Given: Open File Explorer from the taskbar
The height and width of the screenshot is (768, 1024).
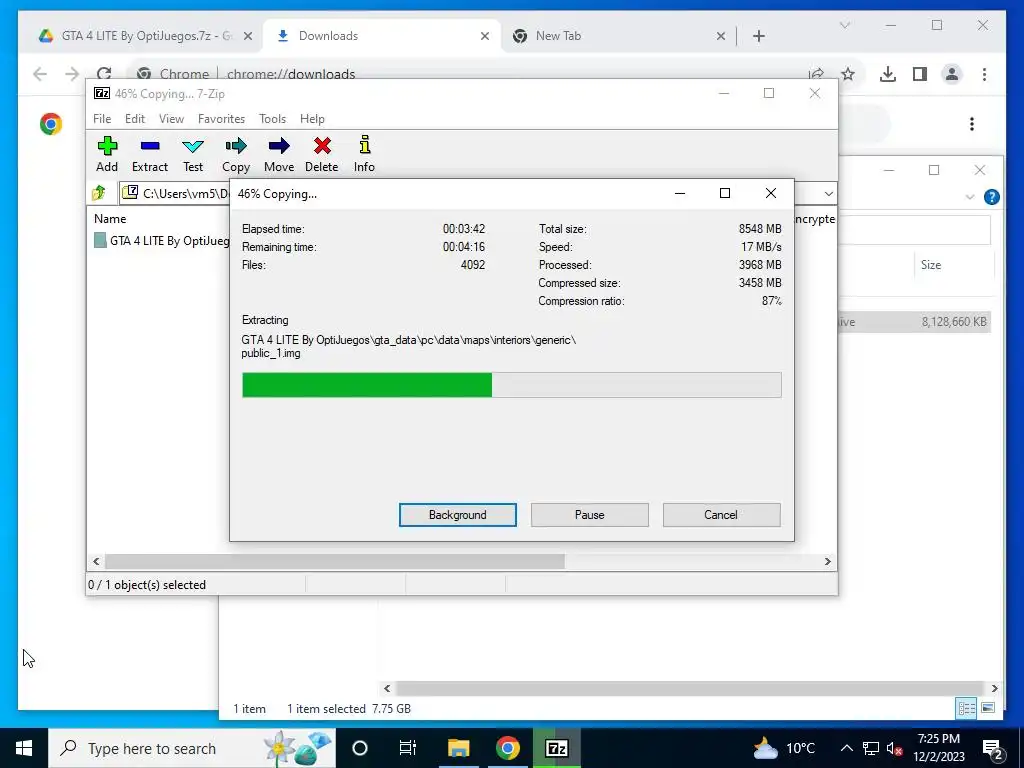Looking at the screenshot, I should click(458, 748).
